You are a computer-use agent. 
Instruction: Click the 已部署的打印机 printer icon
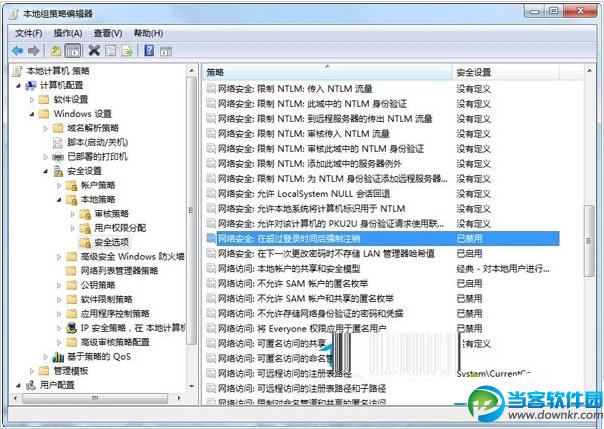(58, 157)
